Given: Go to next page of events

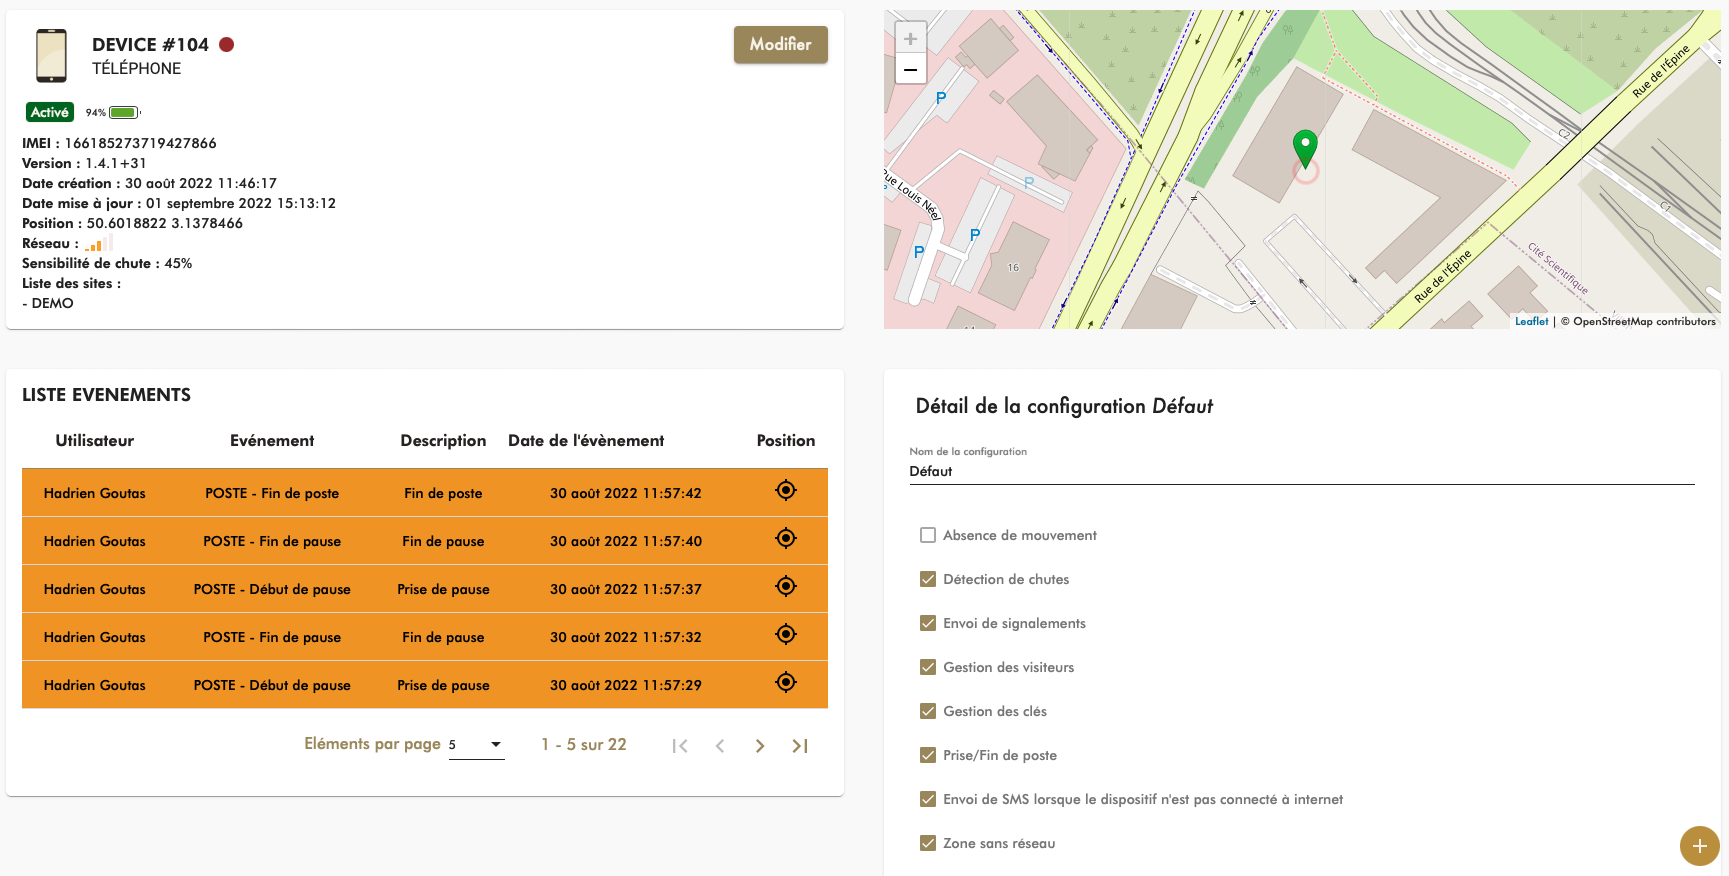Looking at the screenshot, I should click(x=760, y=746).
